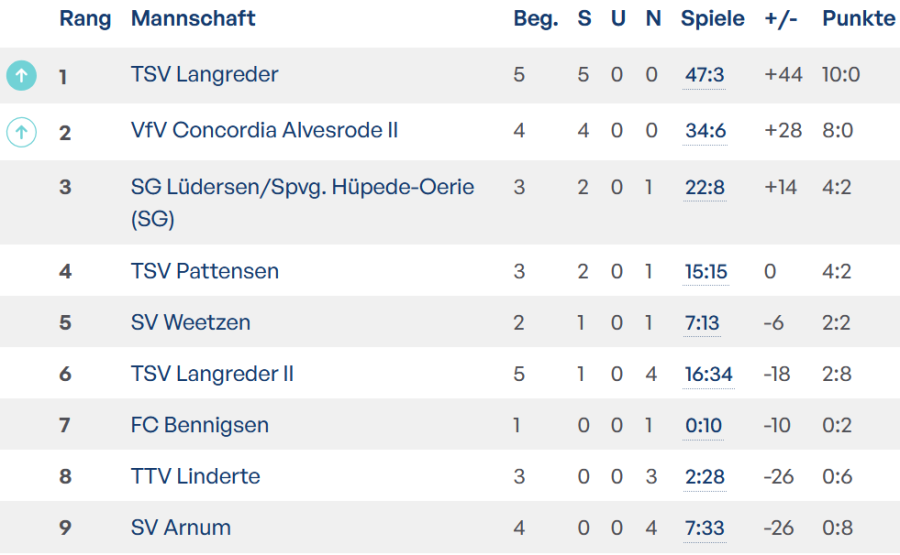The height and width of the screenshot is (555, 900).
Task: Open the 34:6 games score details
Action: coord(705,131)
